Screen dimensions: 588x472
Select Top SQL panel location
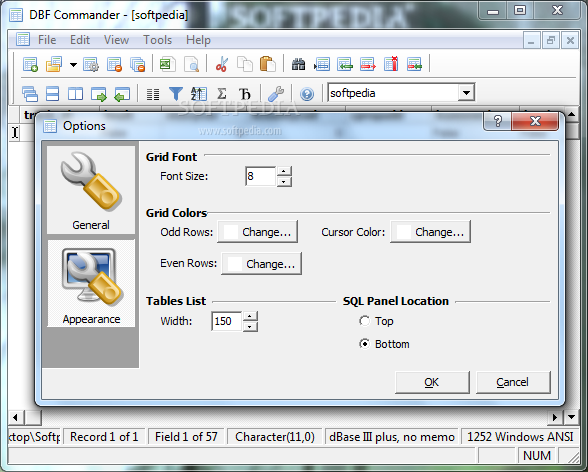pyautogui.click(x=376, y=321)
